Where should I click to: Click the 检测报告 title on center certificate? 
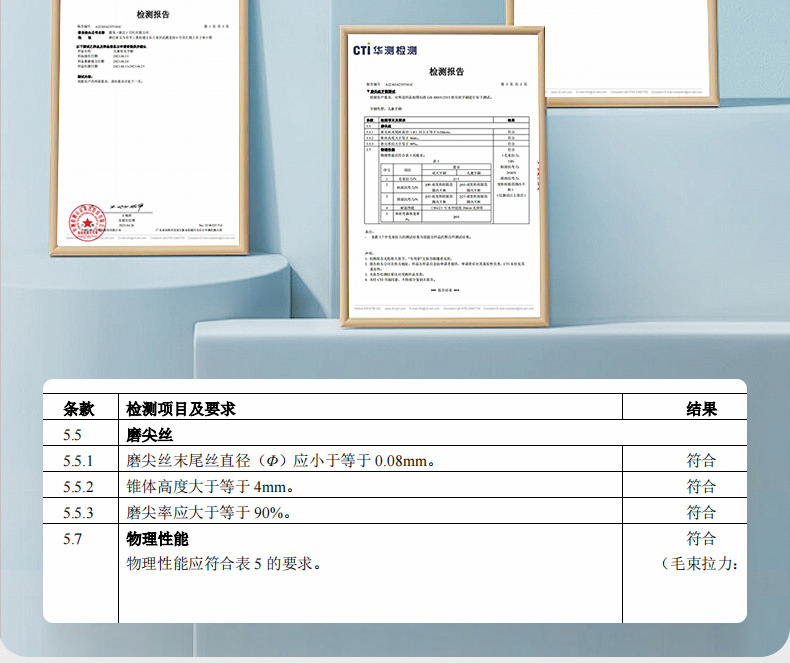tap(446, 72)
